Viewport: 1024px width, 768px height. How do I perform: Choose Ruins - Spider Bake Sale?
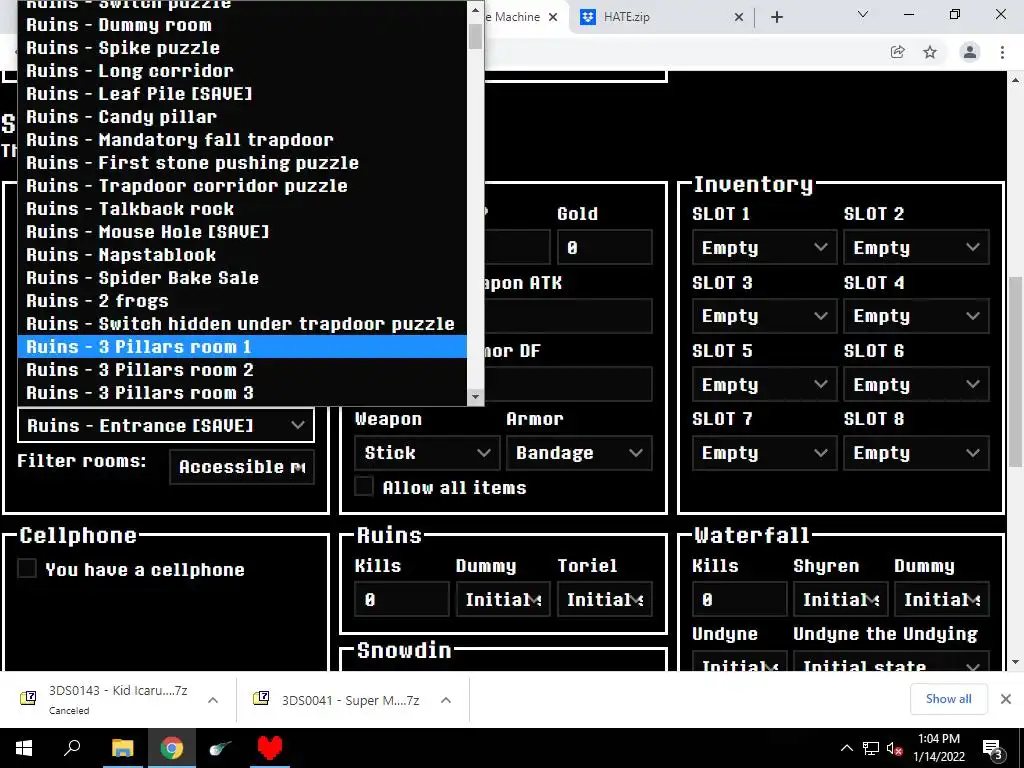tap(242, 278)
